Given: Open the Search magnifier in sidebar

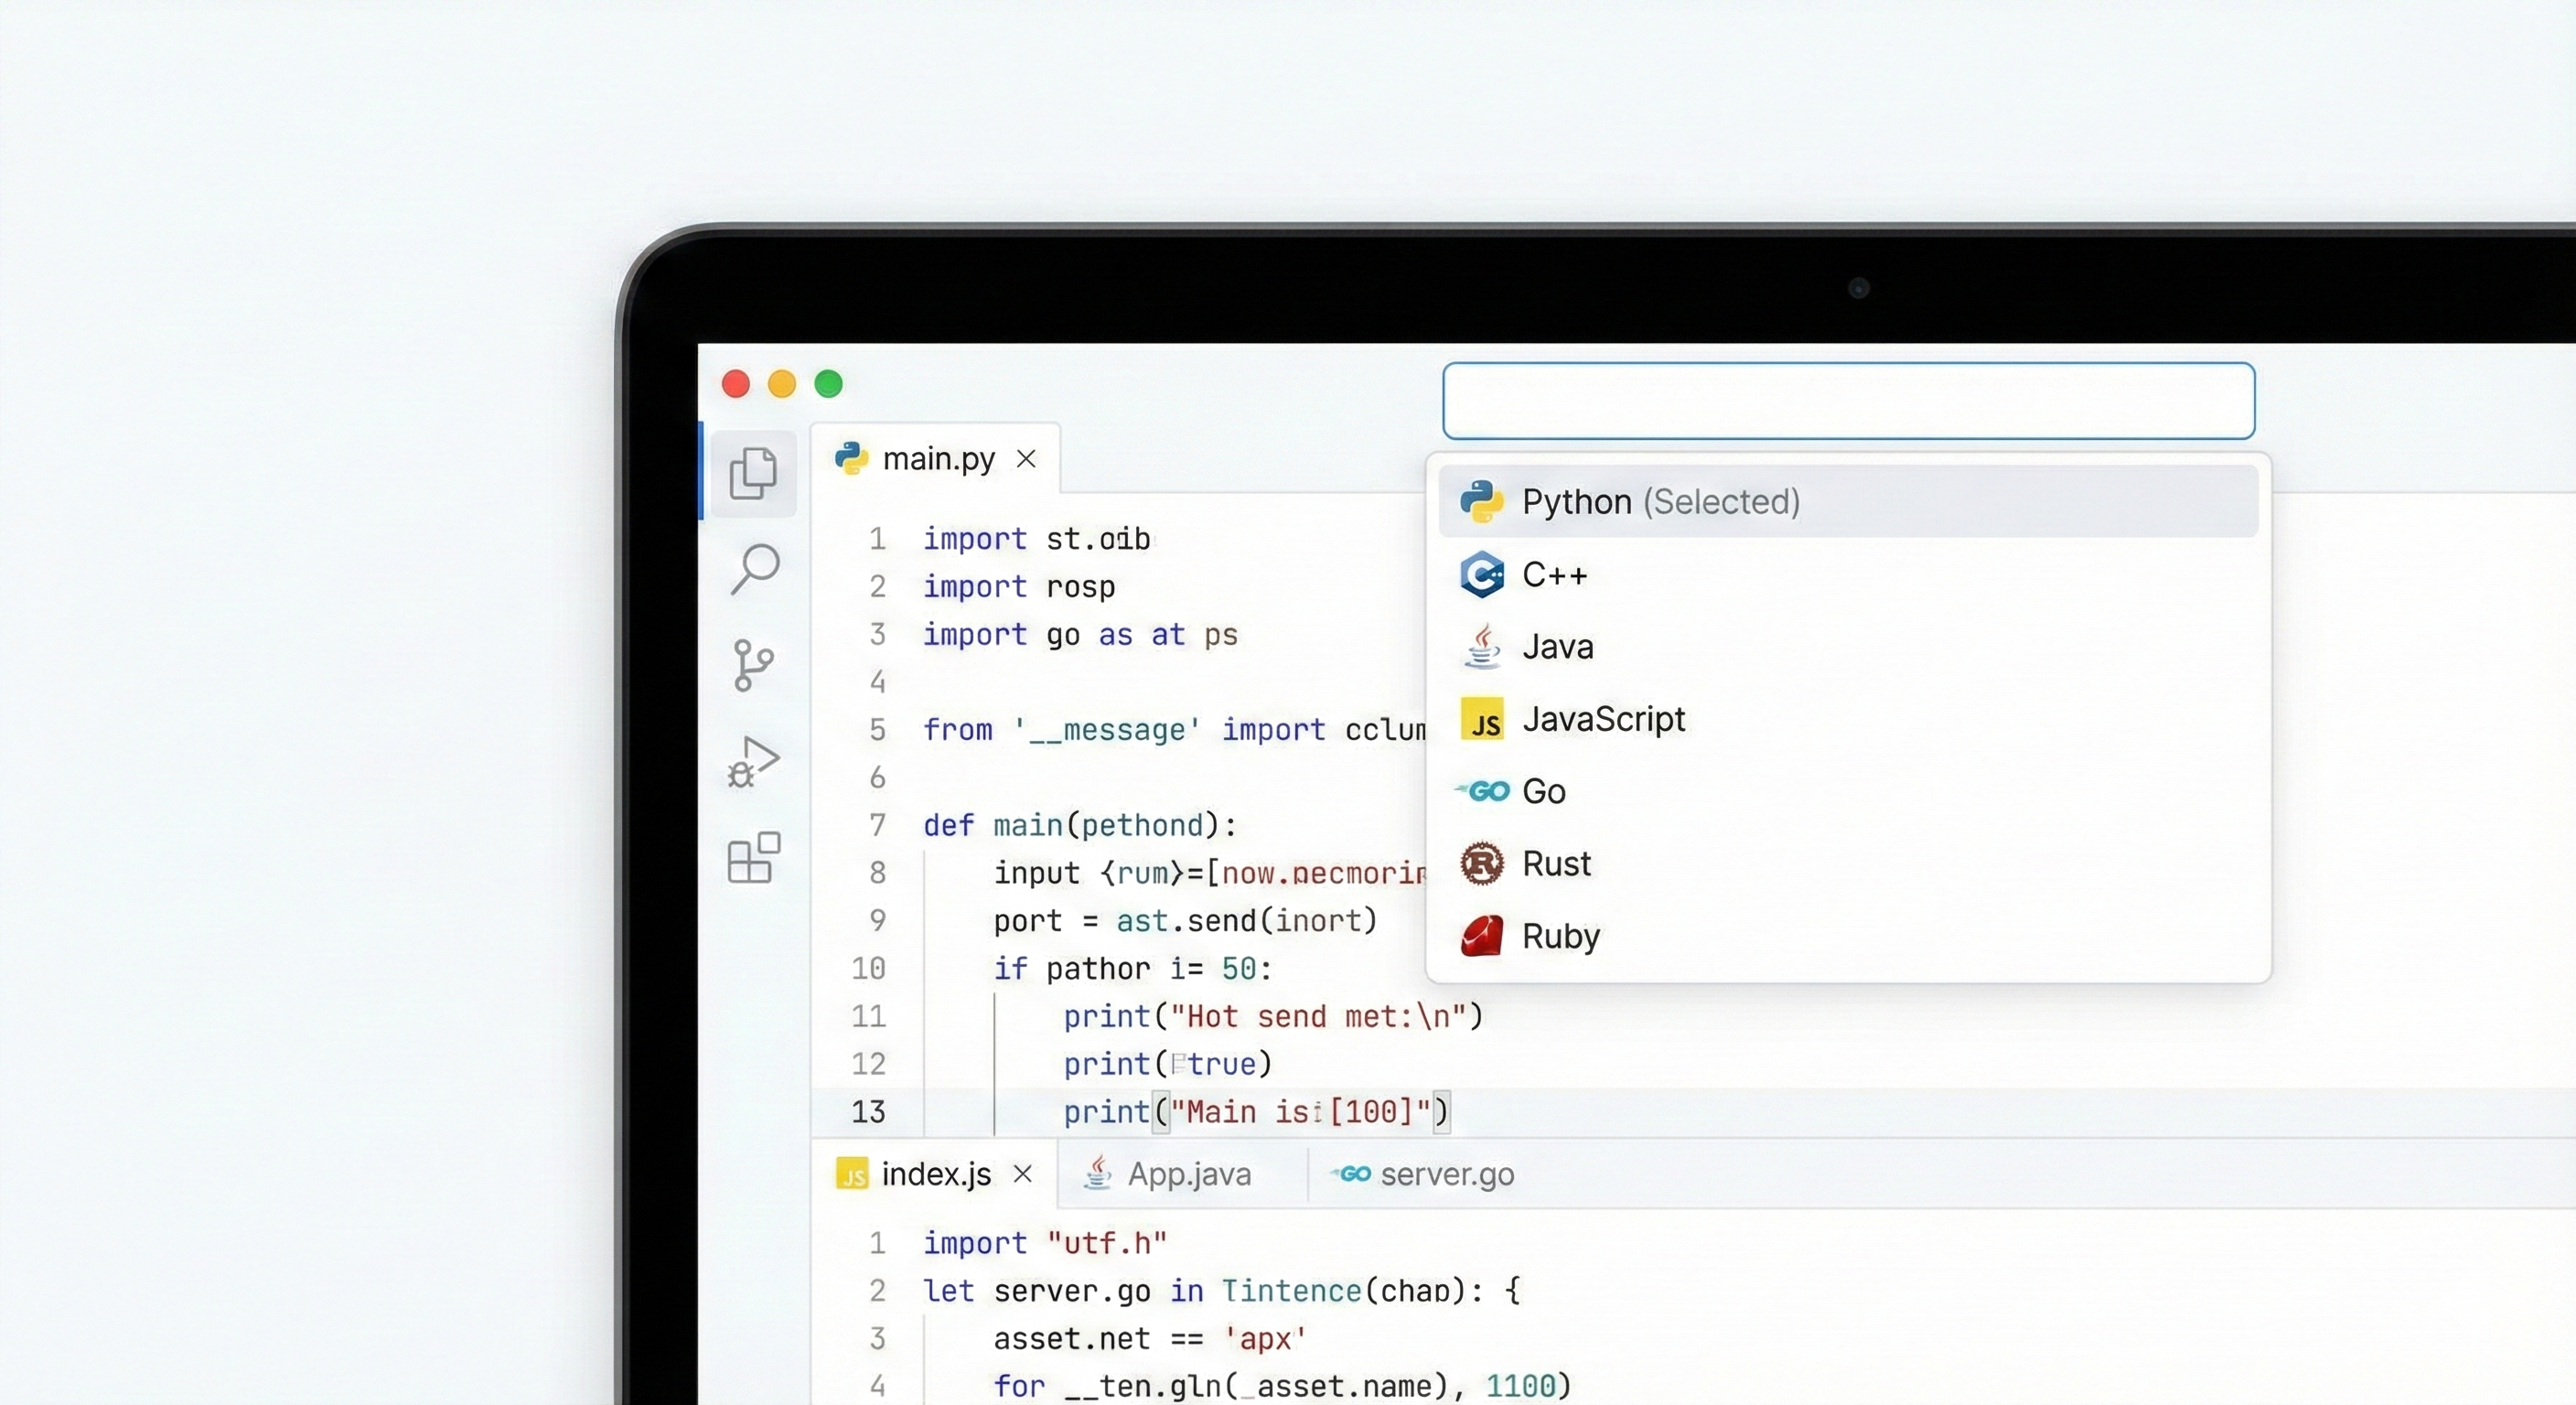Looking at the screenshot, I should point(755,568).
